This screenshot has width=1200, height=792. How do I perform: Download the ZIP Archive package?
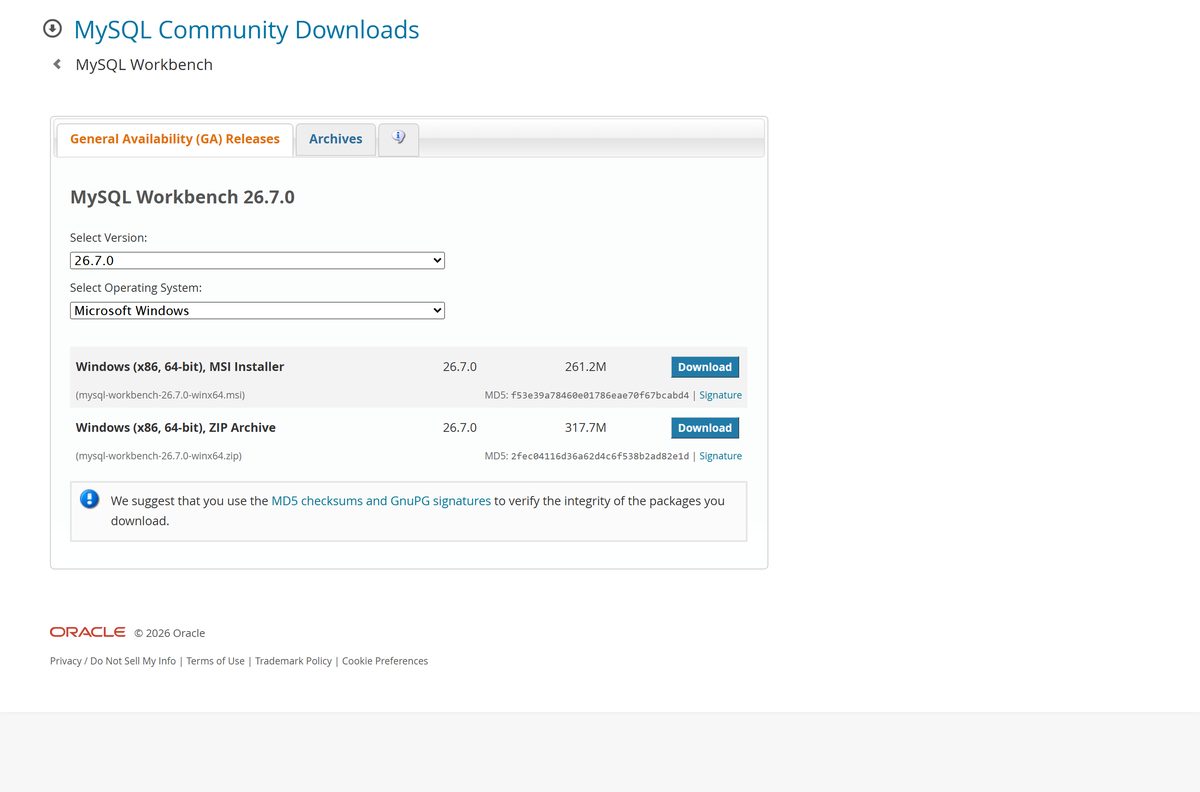point(705,427)
